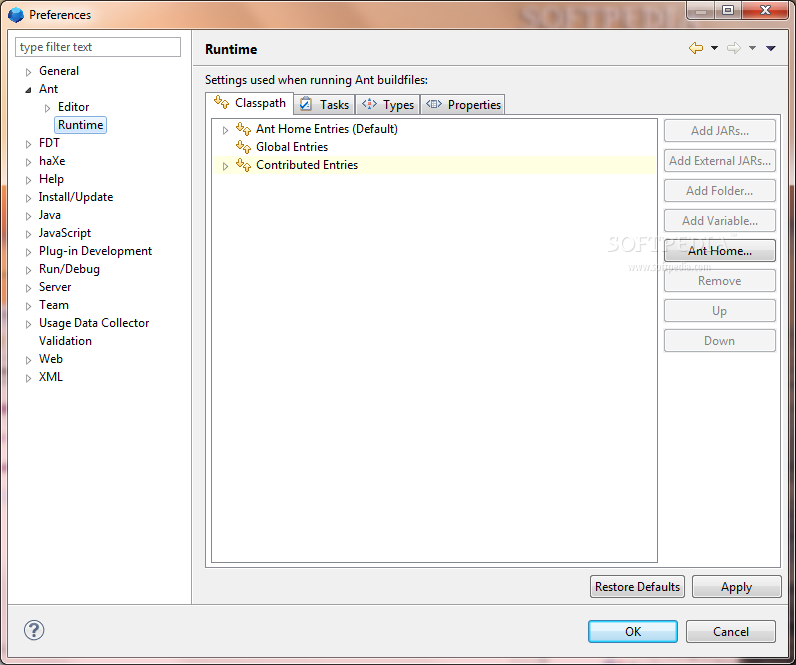Expand the Install/Update category
This screenshot has width=796, height=665.
28,198
